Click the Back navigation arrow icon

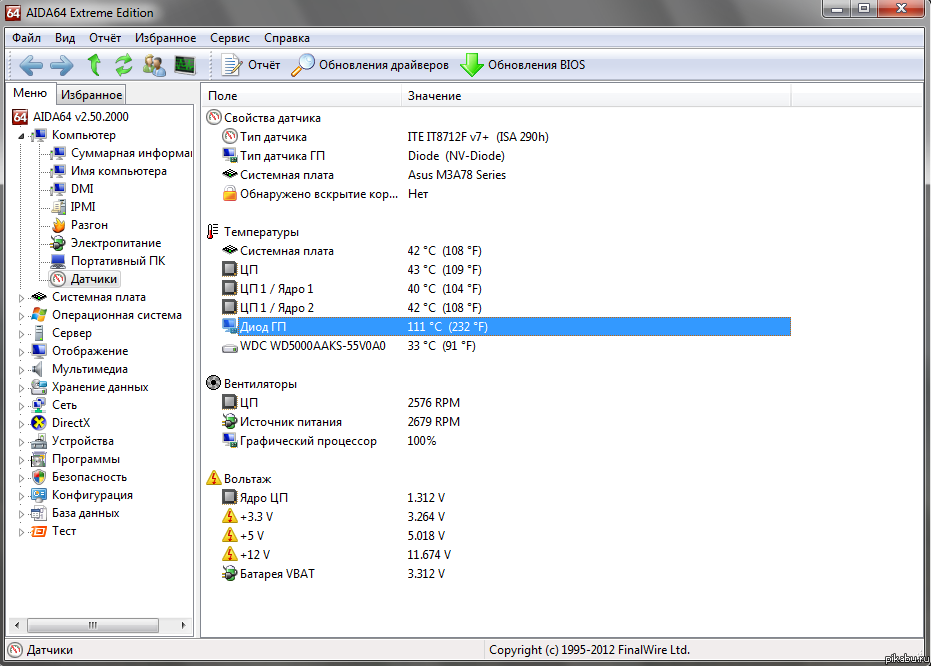(31, 66)
